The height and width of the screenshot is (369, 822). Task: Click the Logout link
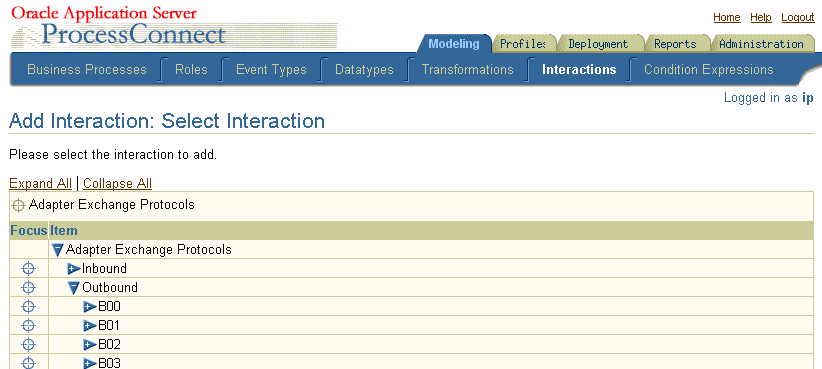[798, 18]
